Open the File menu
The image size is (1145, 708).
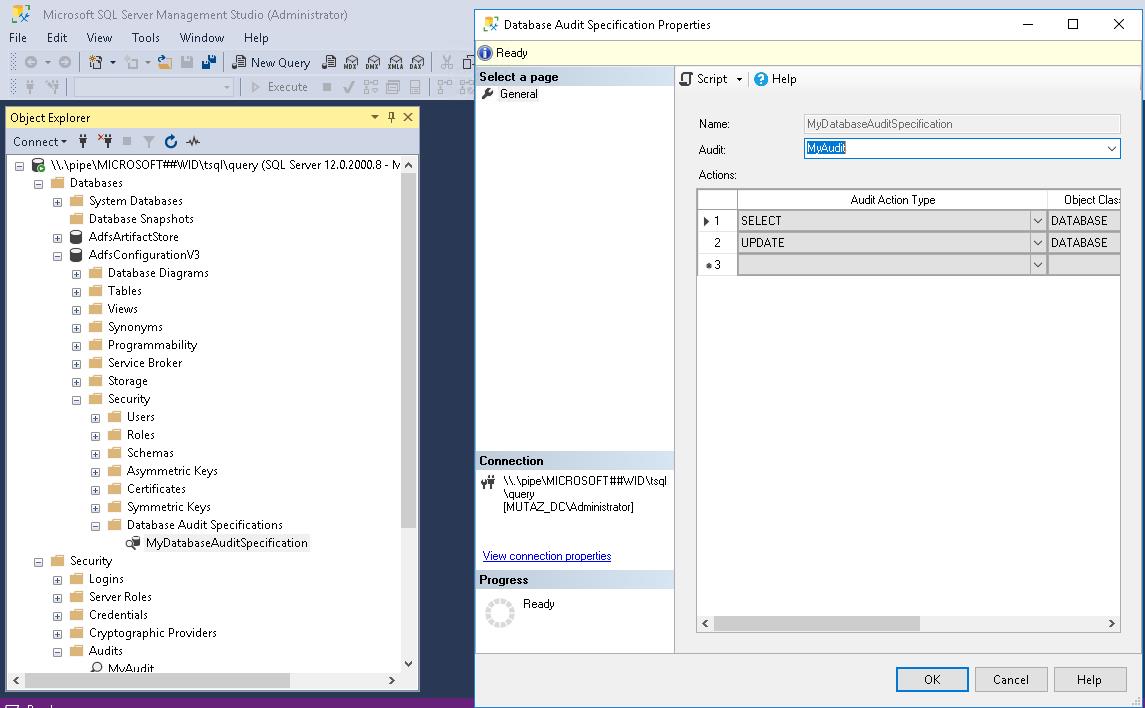pyautogui.click(x=18, y=38)
